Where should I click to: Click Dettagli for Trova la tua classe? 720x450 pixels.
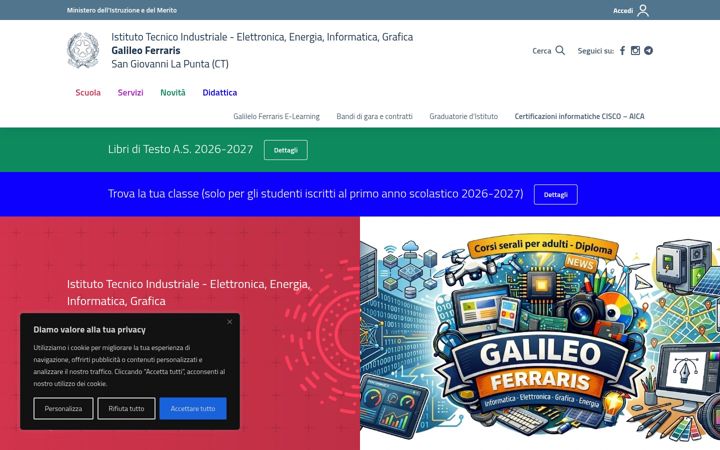(556, 194)
